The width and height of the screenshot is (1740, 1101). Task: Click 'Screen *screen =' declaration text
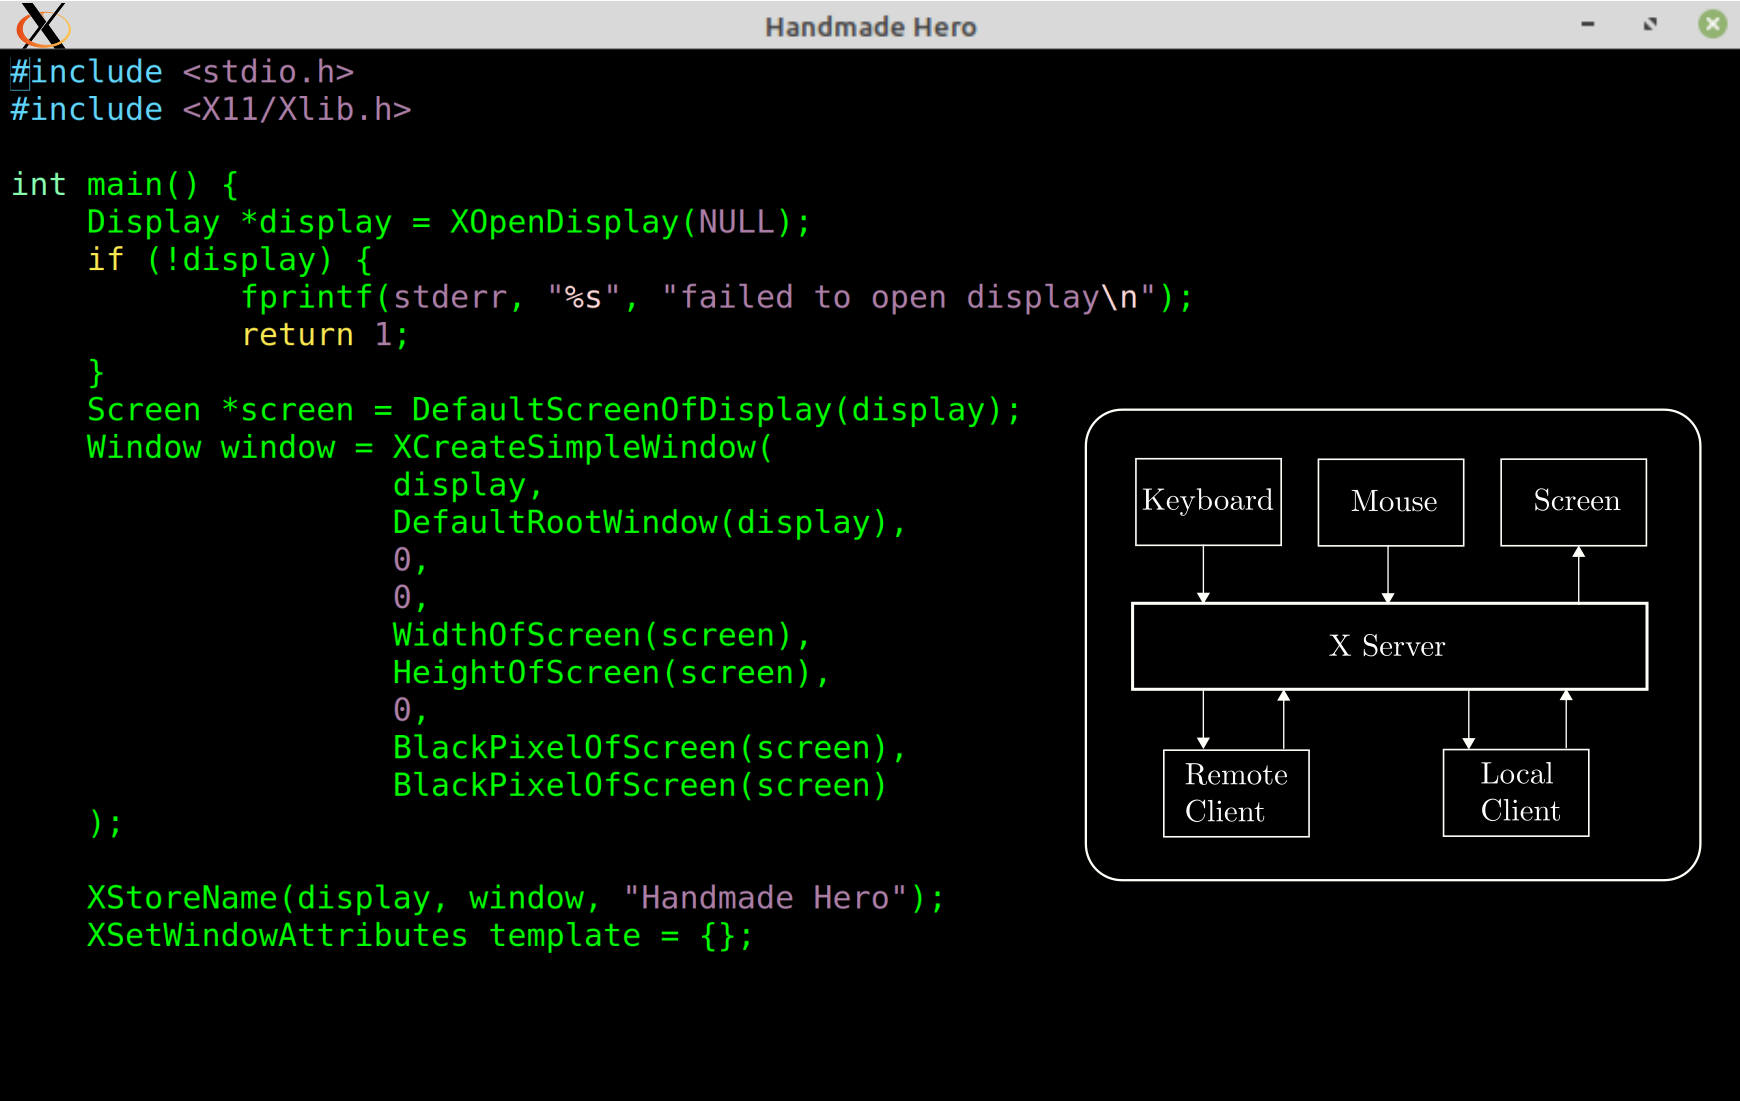tap(240, 410)
